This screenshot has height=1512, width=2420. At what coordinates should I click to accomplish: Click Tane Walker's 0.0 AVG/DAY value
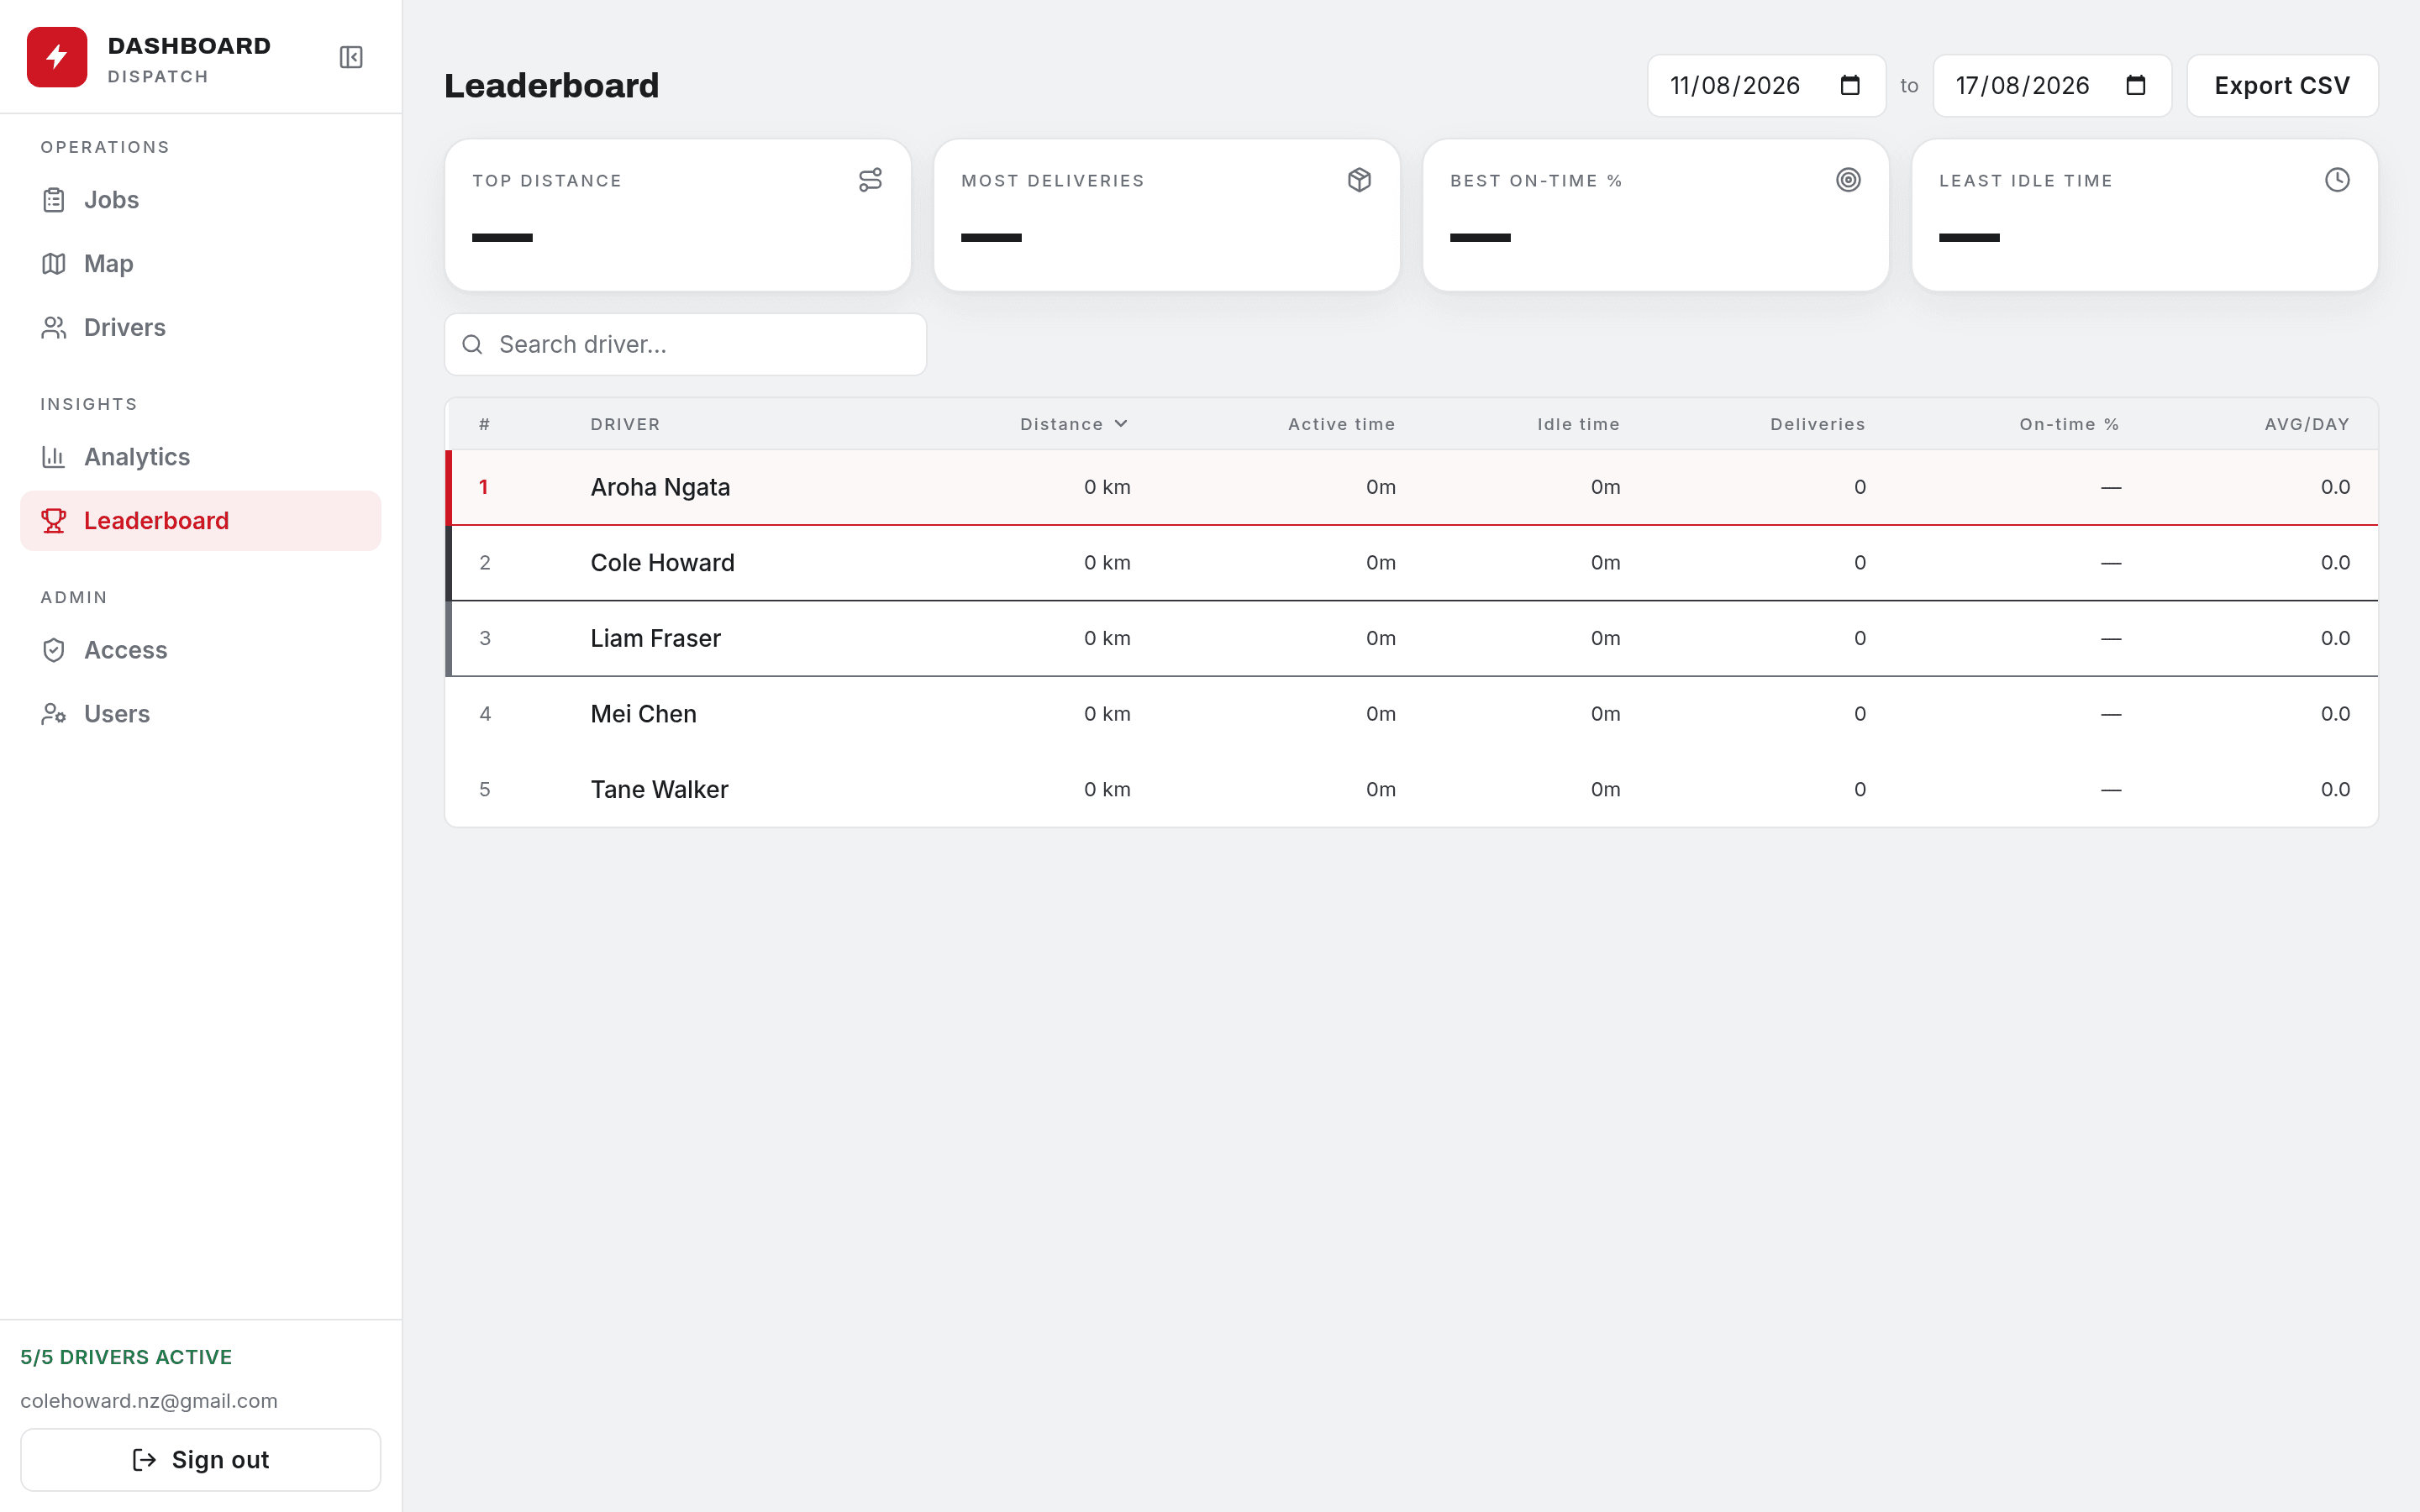click(x=2335, y=790)
